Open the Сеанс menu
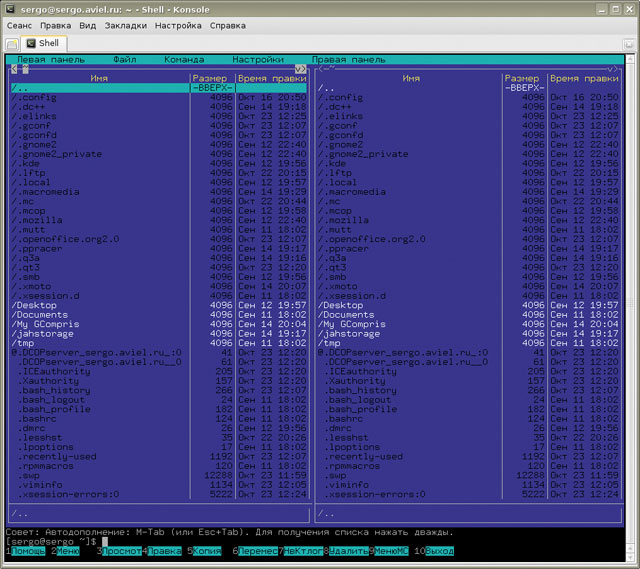This screenshot has height=569, width=640. (19, 26)
